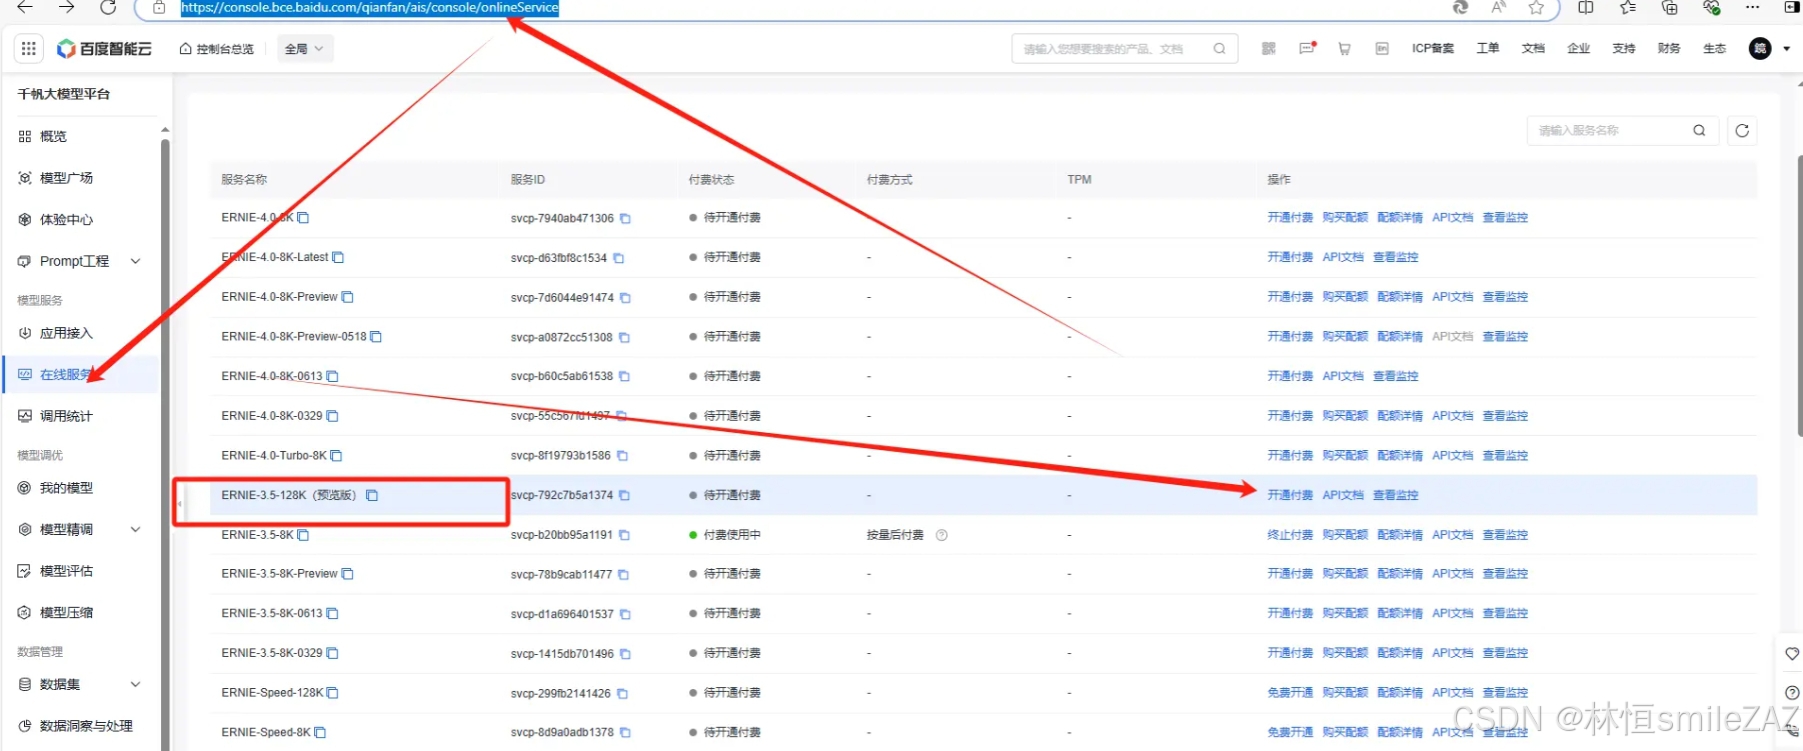Click the browser back arrow
The height and width of the screenshot is (751, 1803).
click(x=25, y=7)
